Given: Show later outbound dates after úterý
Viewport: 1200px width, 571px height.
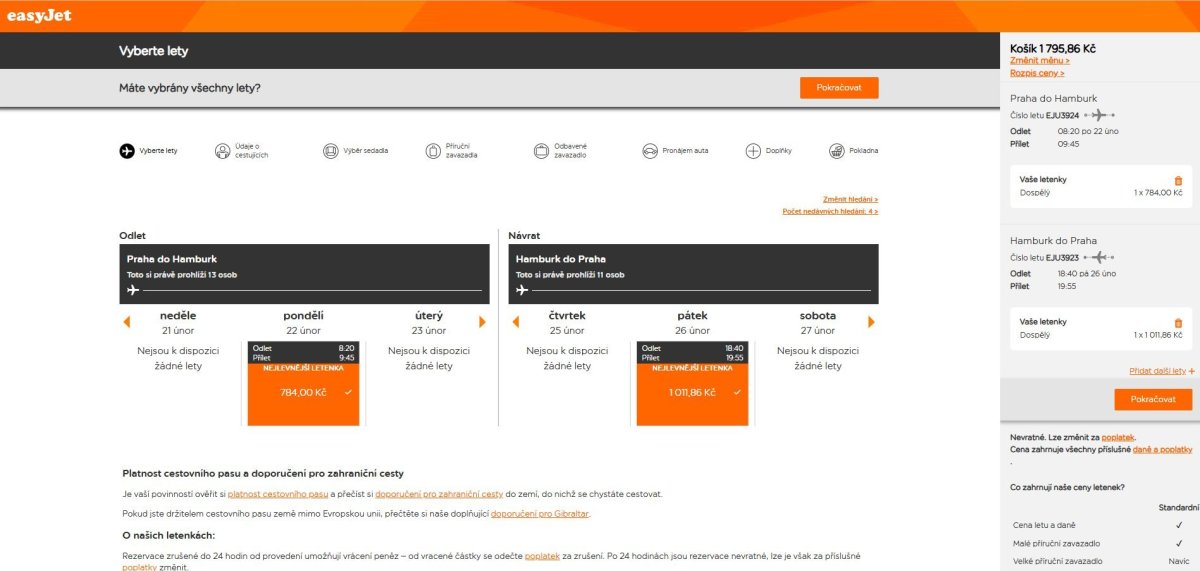Looking at the screenshot, I should (482, 322).
